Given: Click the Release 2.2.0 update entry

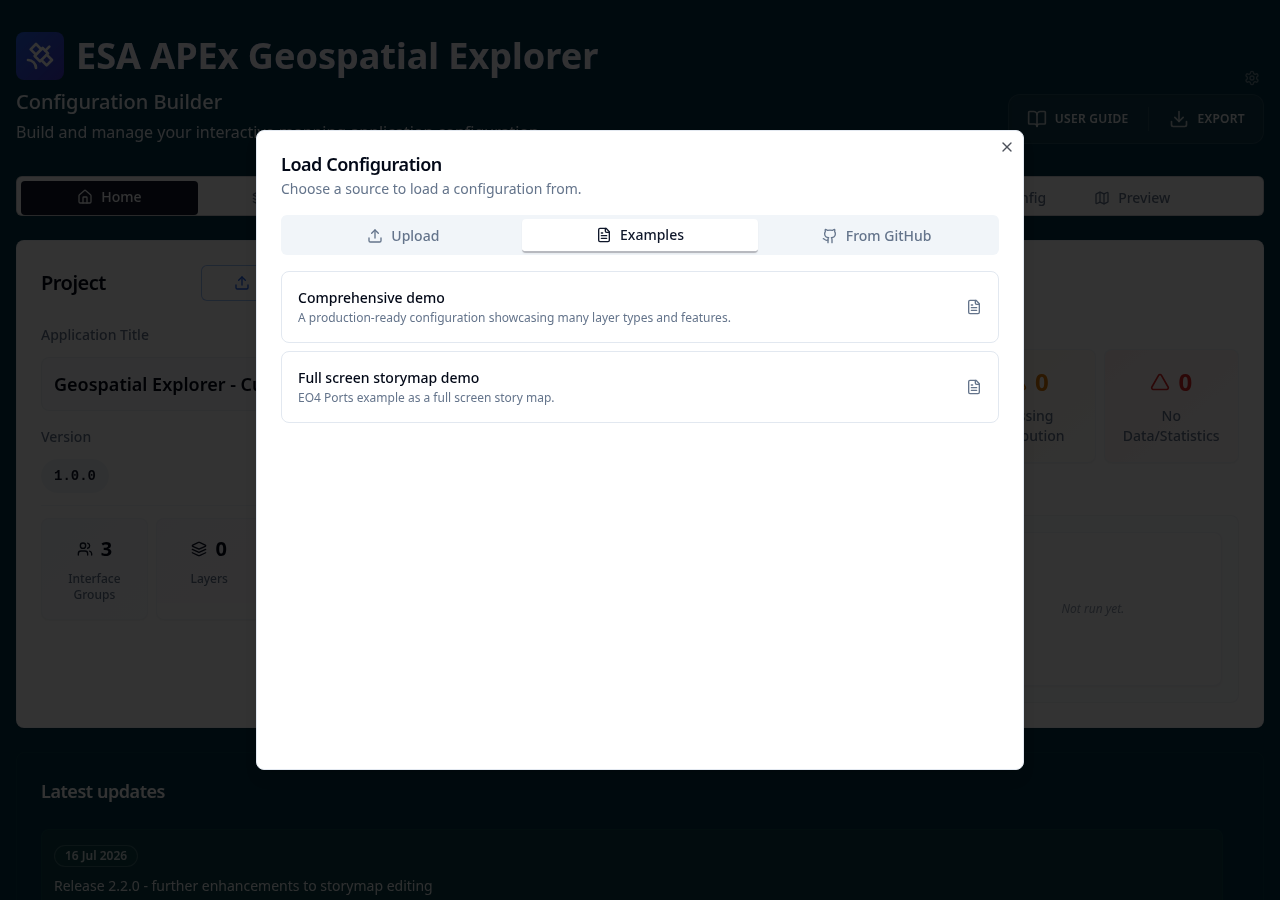Looking at the screenshot, I should point(243,886).
